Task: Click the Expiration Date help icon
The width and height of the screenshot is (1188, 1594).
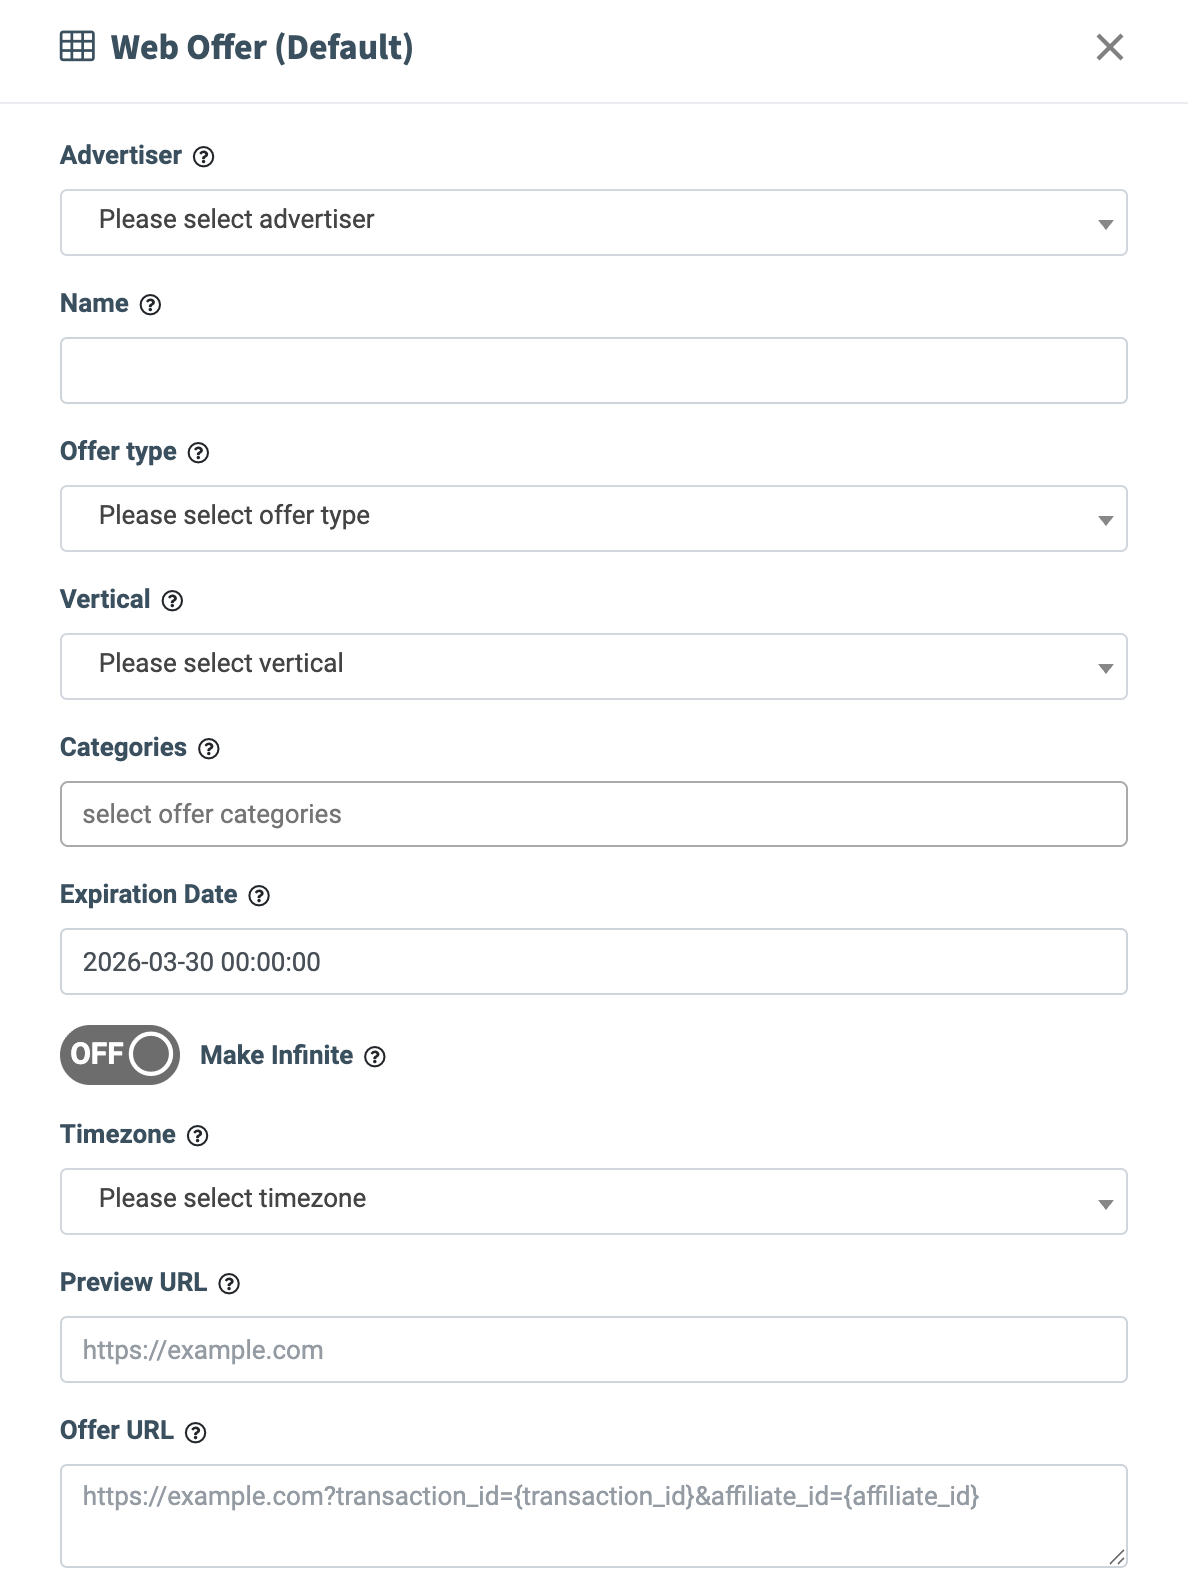Action: coord(259,896)
